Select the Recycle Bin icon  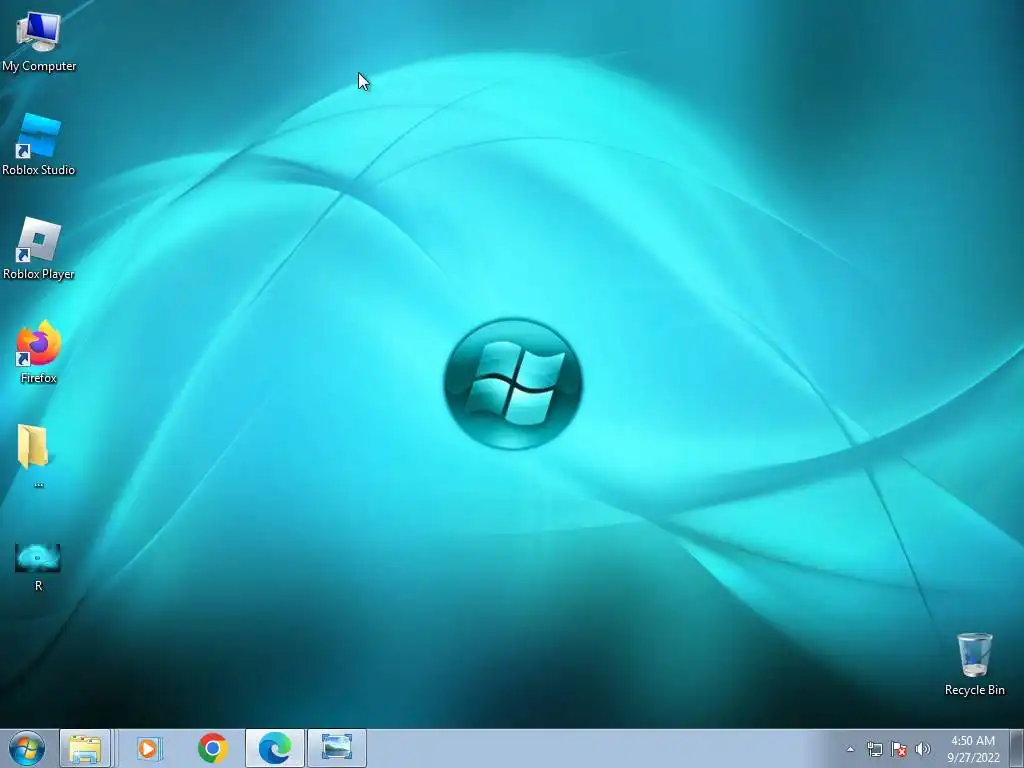974,664
